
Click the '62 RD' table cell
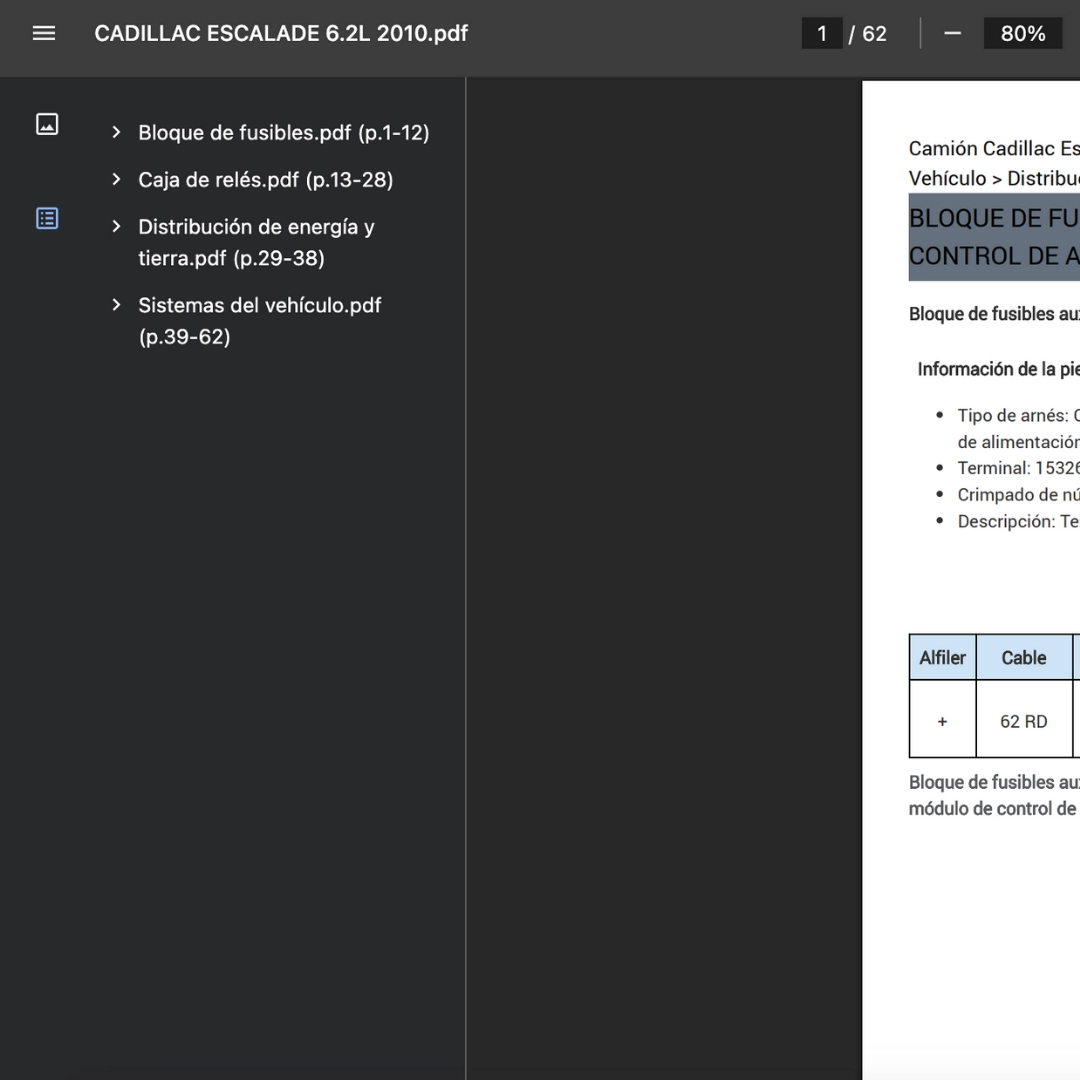[x=1024, y=721]
